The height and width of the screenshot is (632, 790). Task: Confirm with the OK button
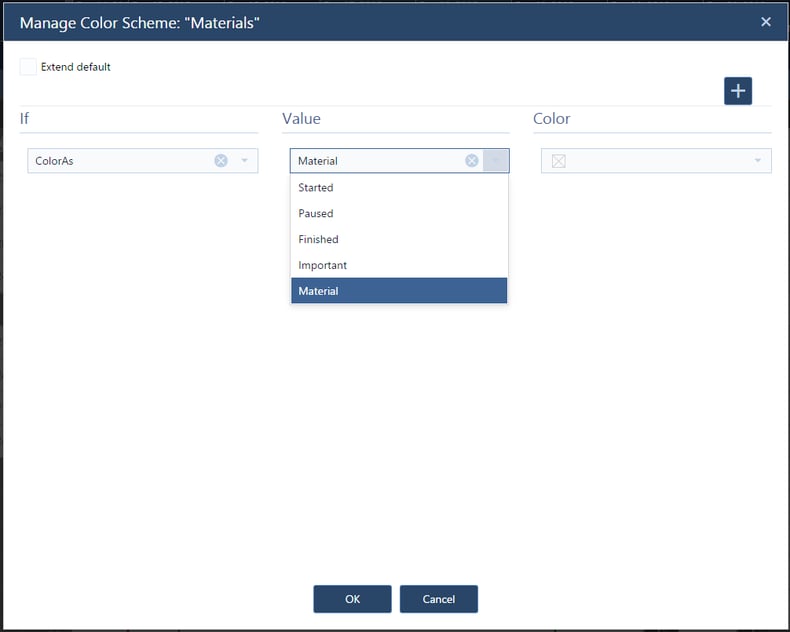point(352,599)
